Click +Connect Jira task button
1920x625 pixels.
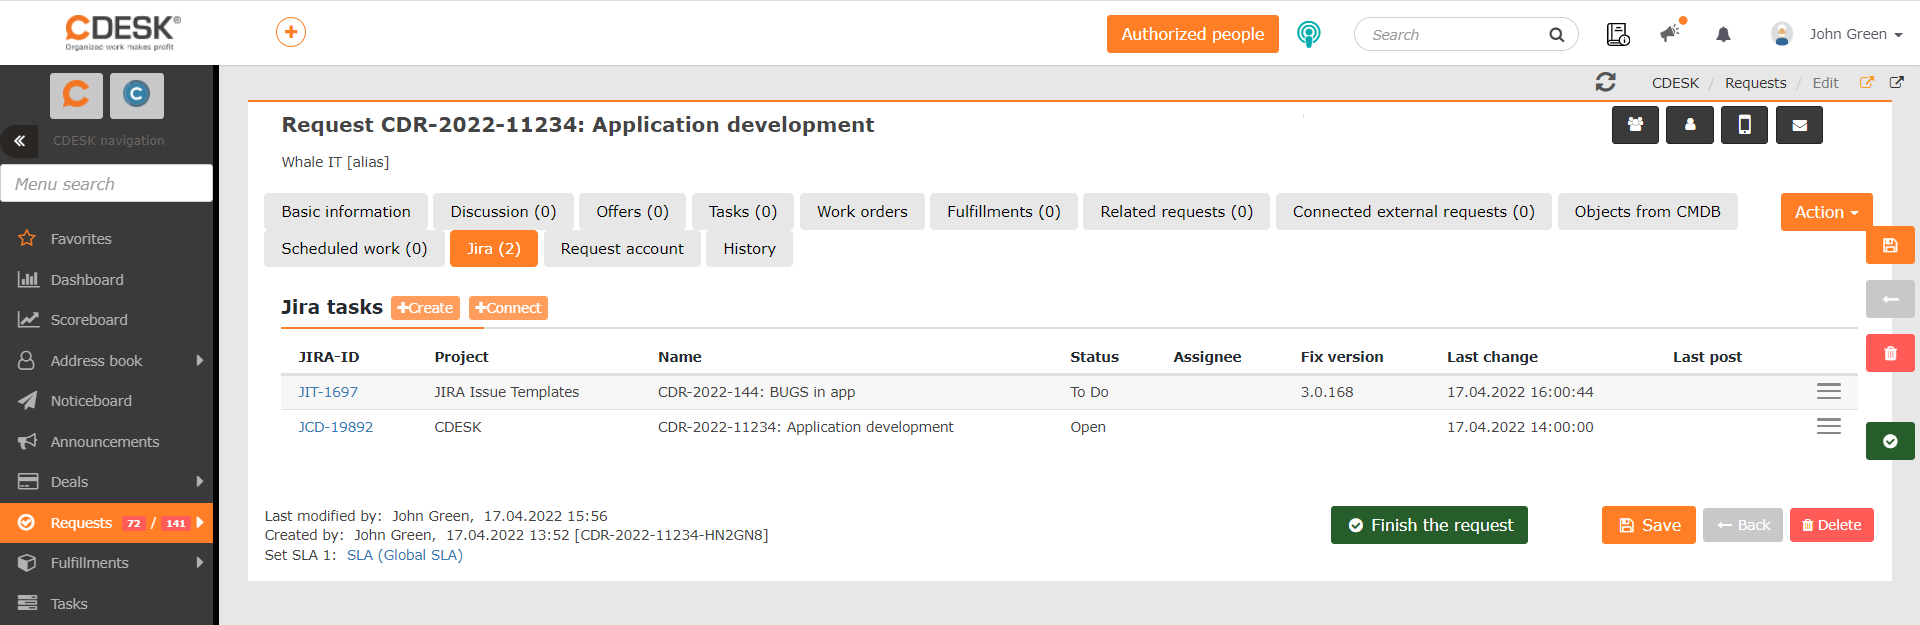tap(508, 308)
